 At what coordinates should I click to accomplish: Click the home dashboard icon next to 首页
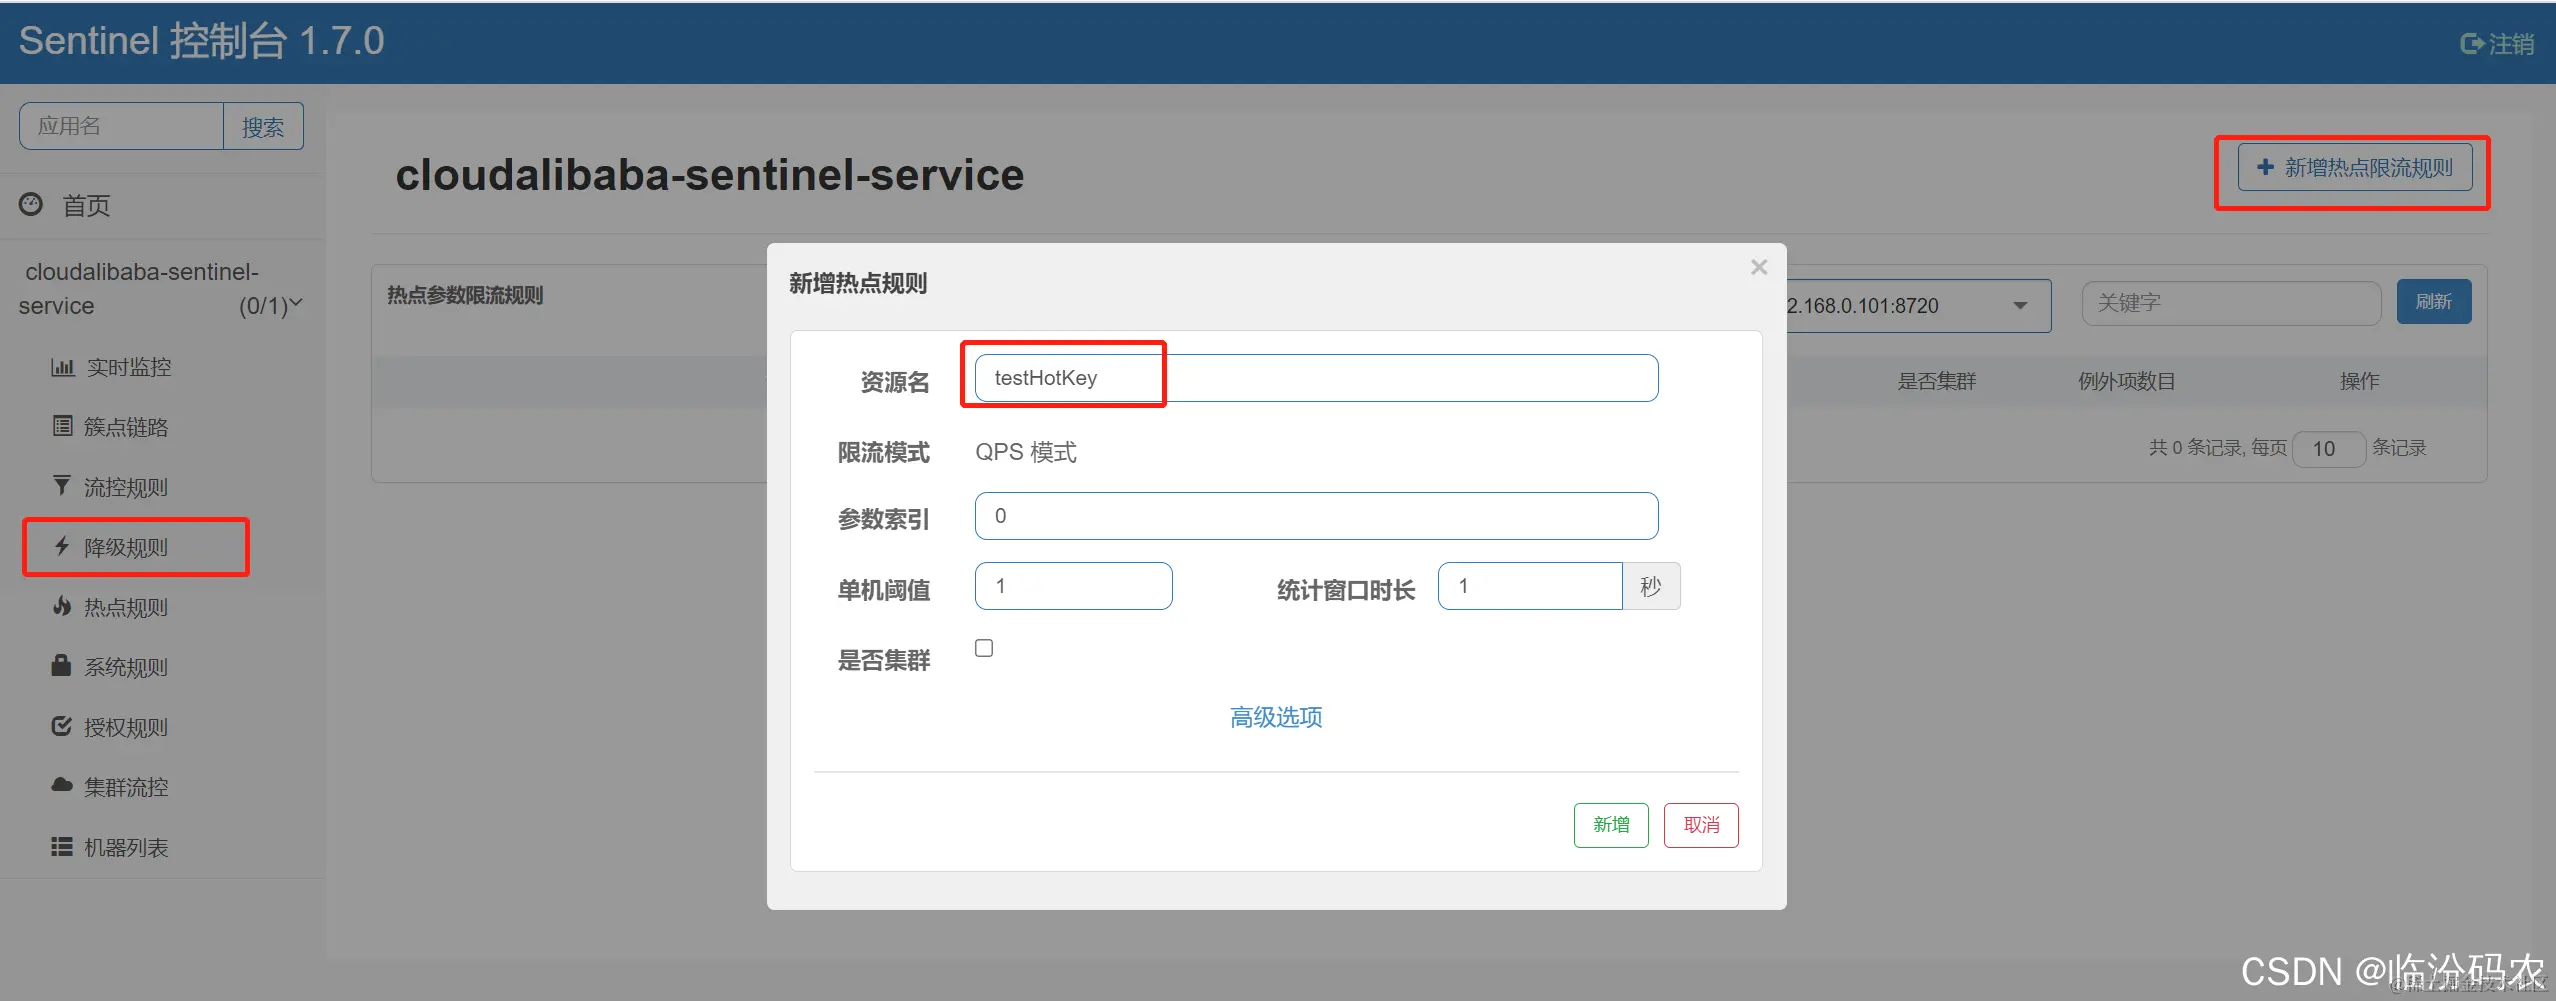pyautogui.click(x=31, y=204)
